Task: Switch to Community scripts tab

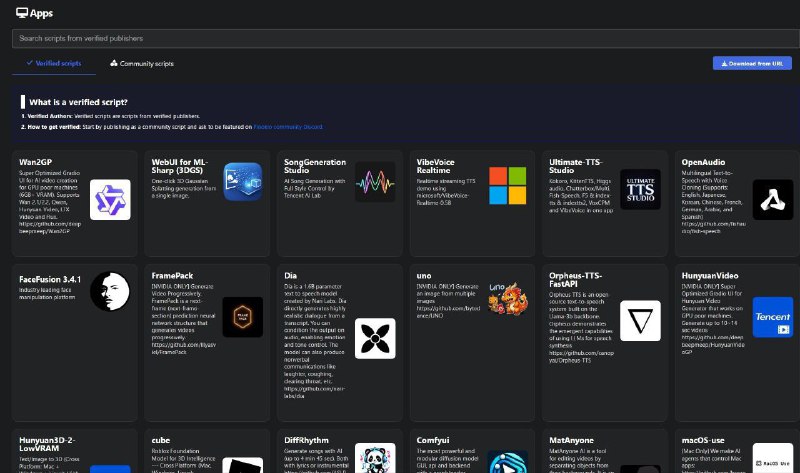Action: [x=142, y=63]
